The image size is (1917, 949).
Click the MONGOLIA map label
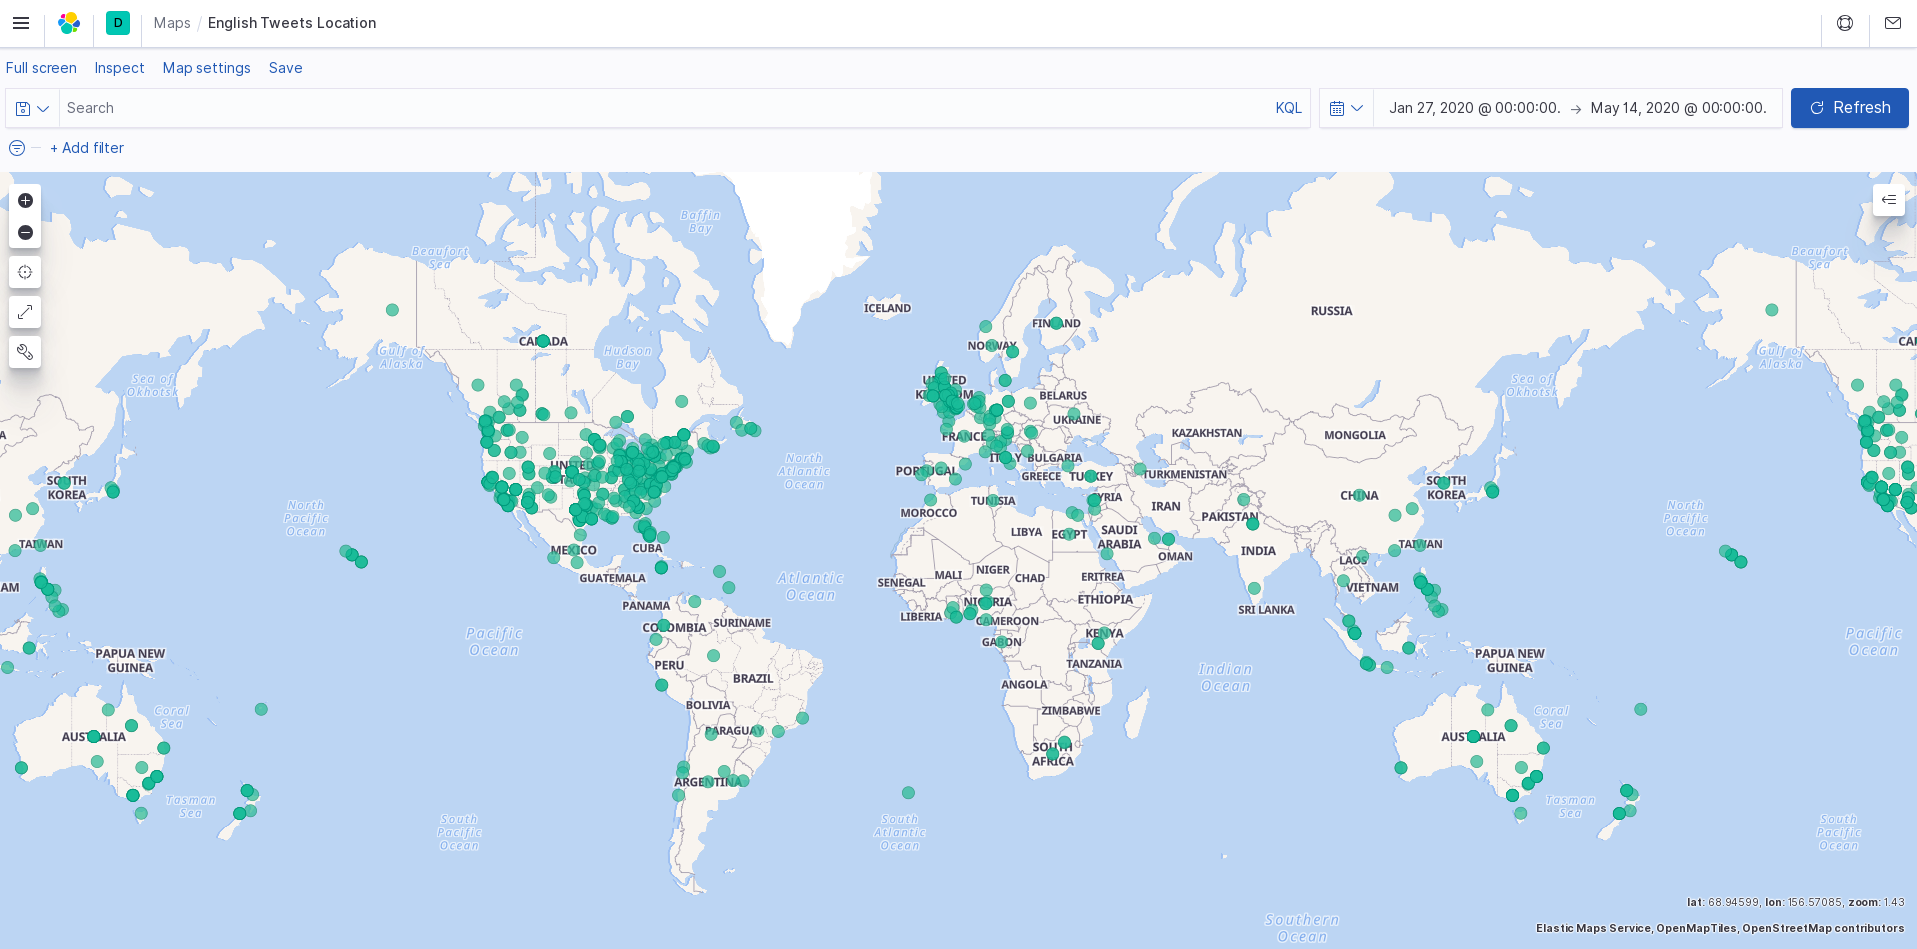pos(1355,435)
